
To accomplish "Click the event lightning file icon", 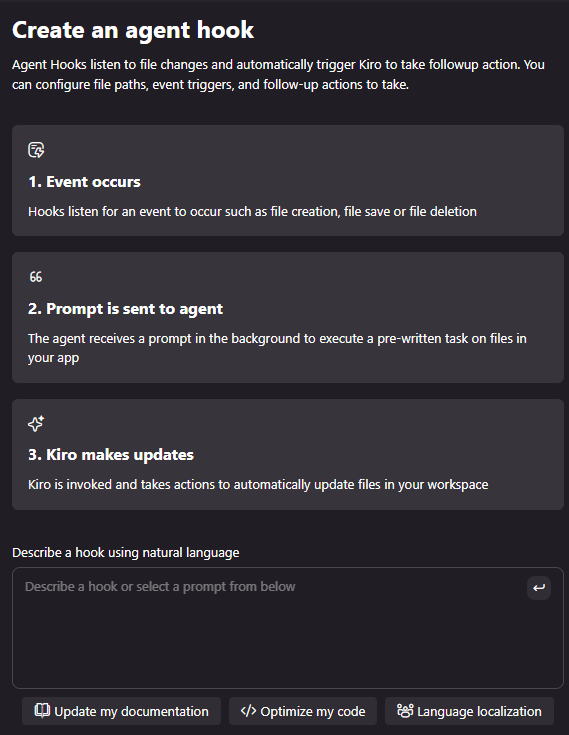I will click(36, 150).
